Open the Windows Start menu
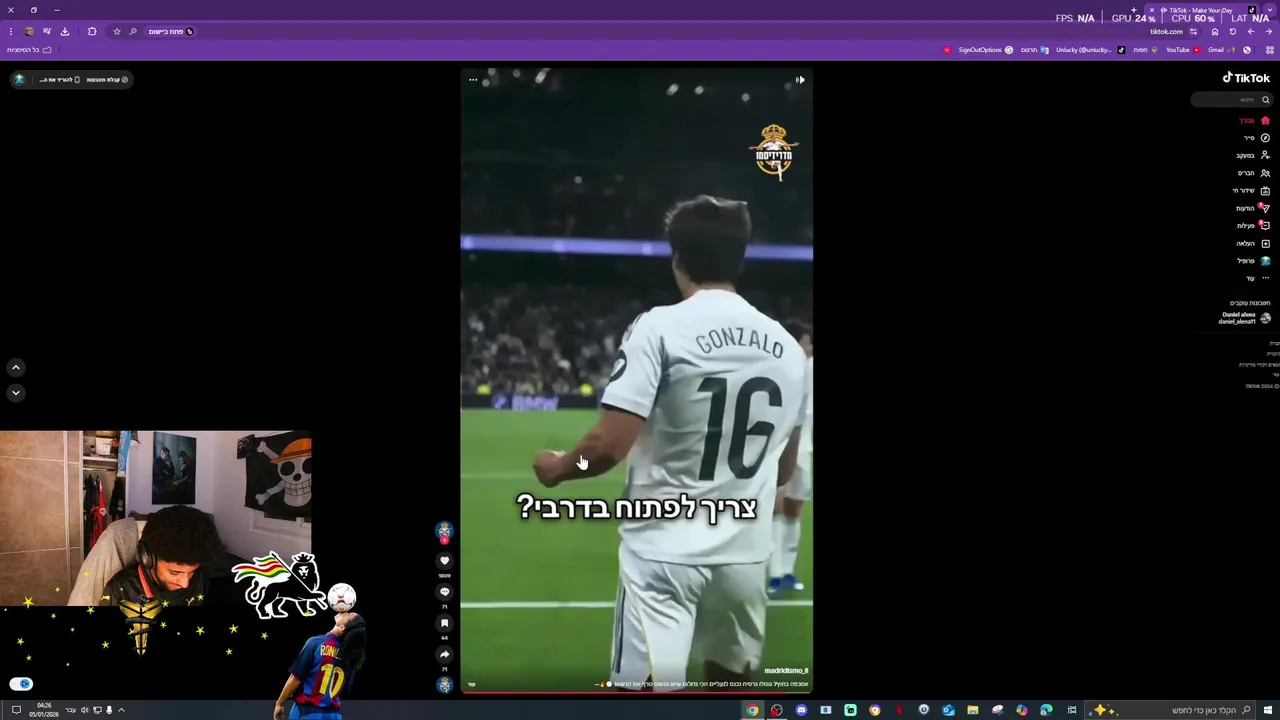 click(x=1268, y=710)
